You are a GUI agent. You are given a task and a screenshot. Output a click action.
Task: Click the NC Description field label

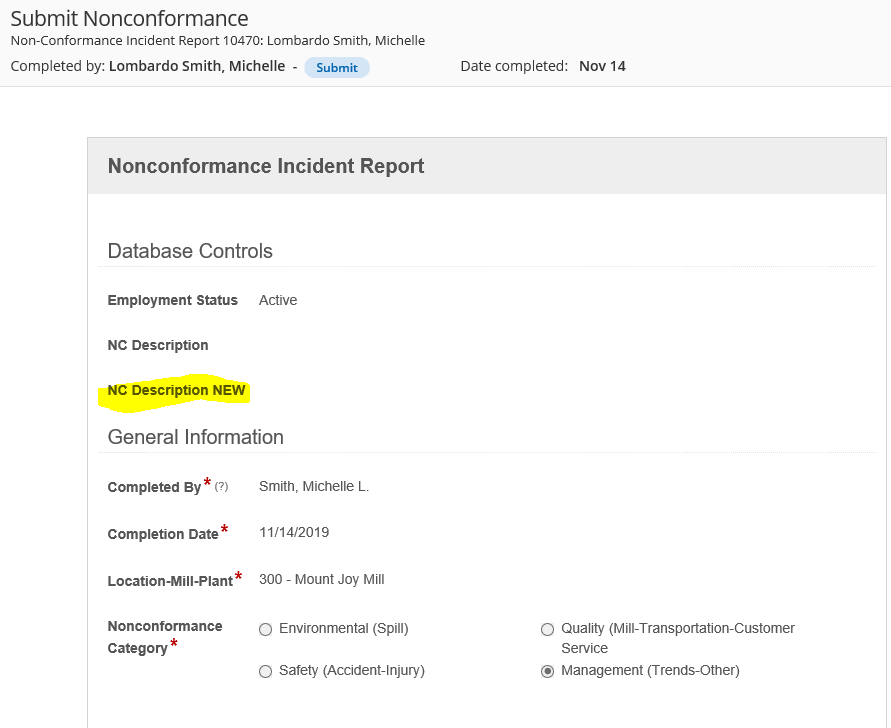point(158,346)
